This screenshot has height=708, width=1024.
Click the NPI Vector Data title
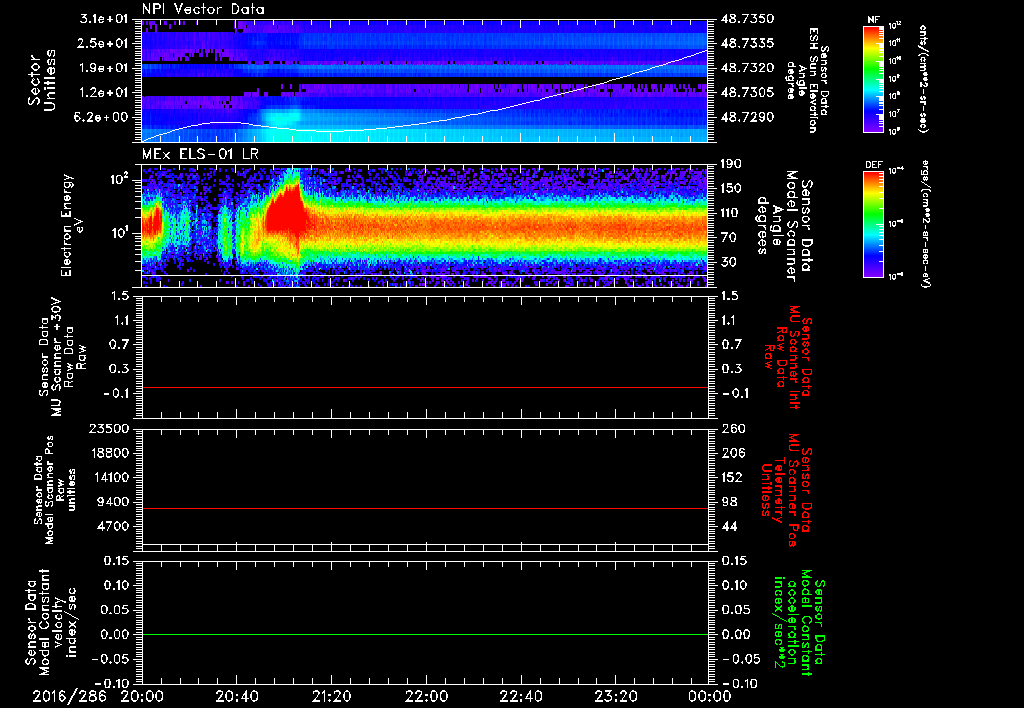coord(203,9)
